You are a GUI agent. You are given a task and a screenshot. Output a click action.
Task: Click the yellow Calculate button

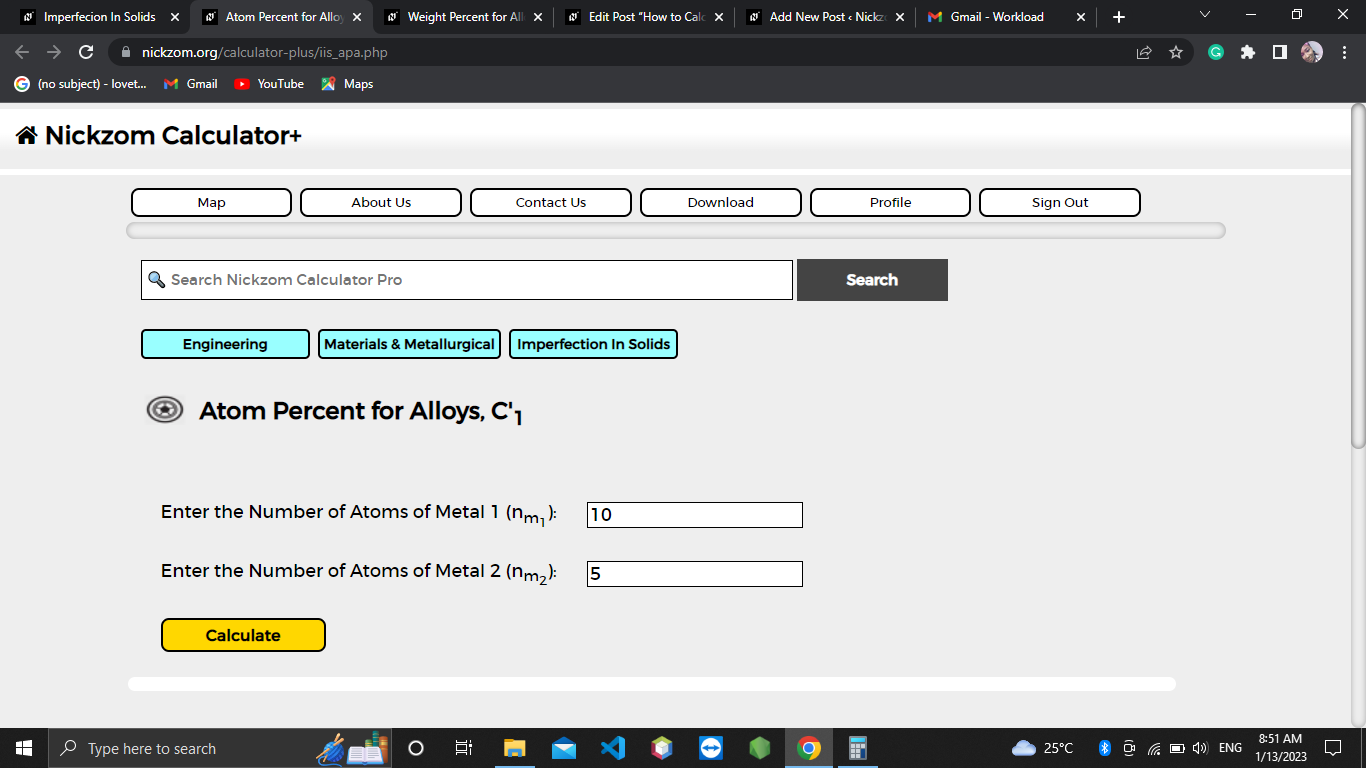(x=243, y=635)
